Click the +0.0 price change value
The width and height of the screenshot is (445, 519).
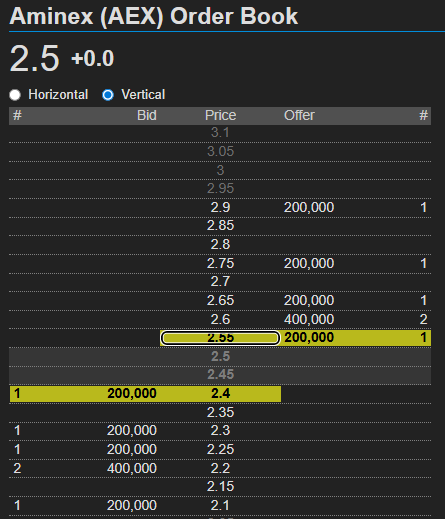click(x=93, y=59)
